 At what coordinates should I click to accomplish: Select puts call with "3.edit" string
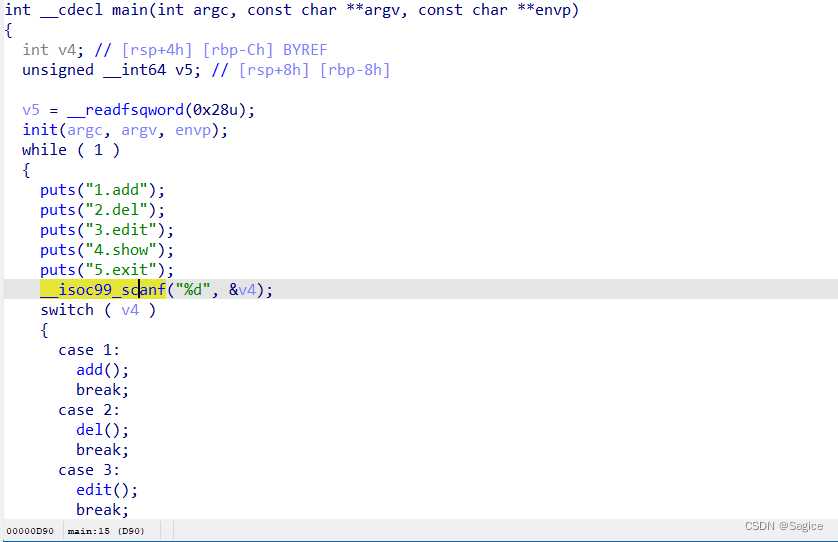(x=107, y=230)
